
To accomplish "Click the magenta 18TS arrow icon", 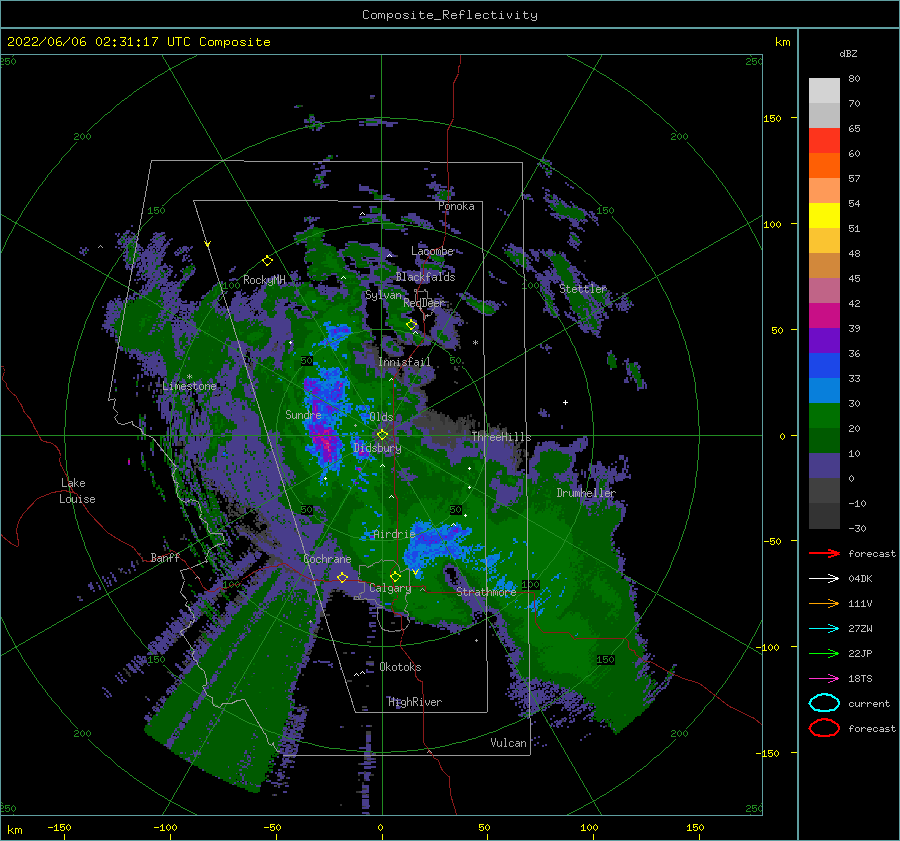I will coord(824,679).
